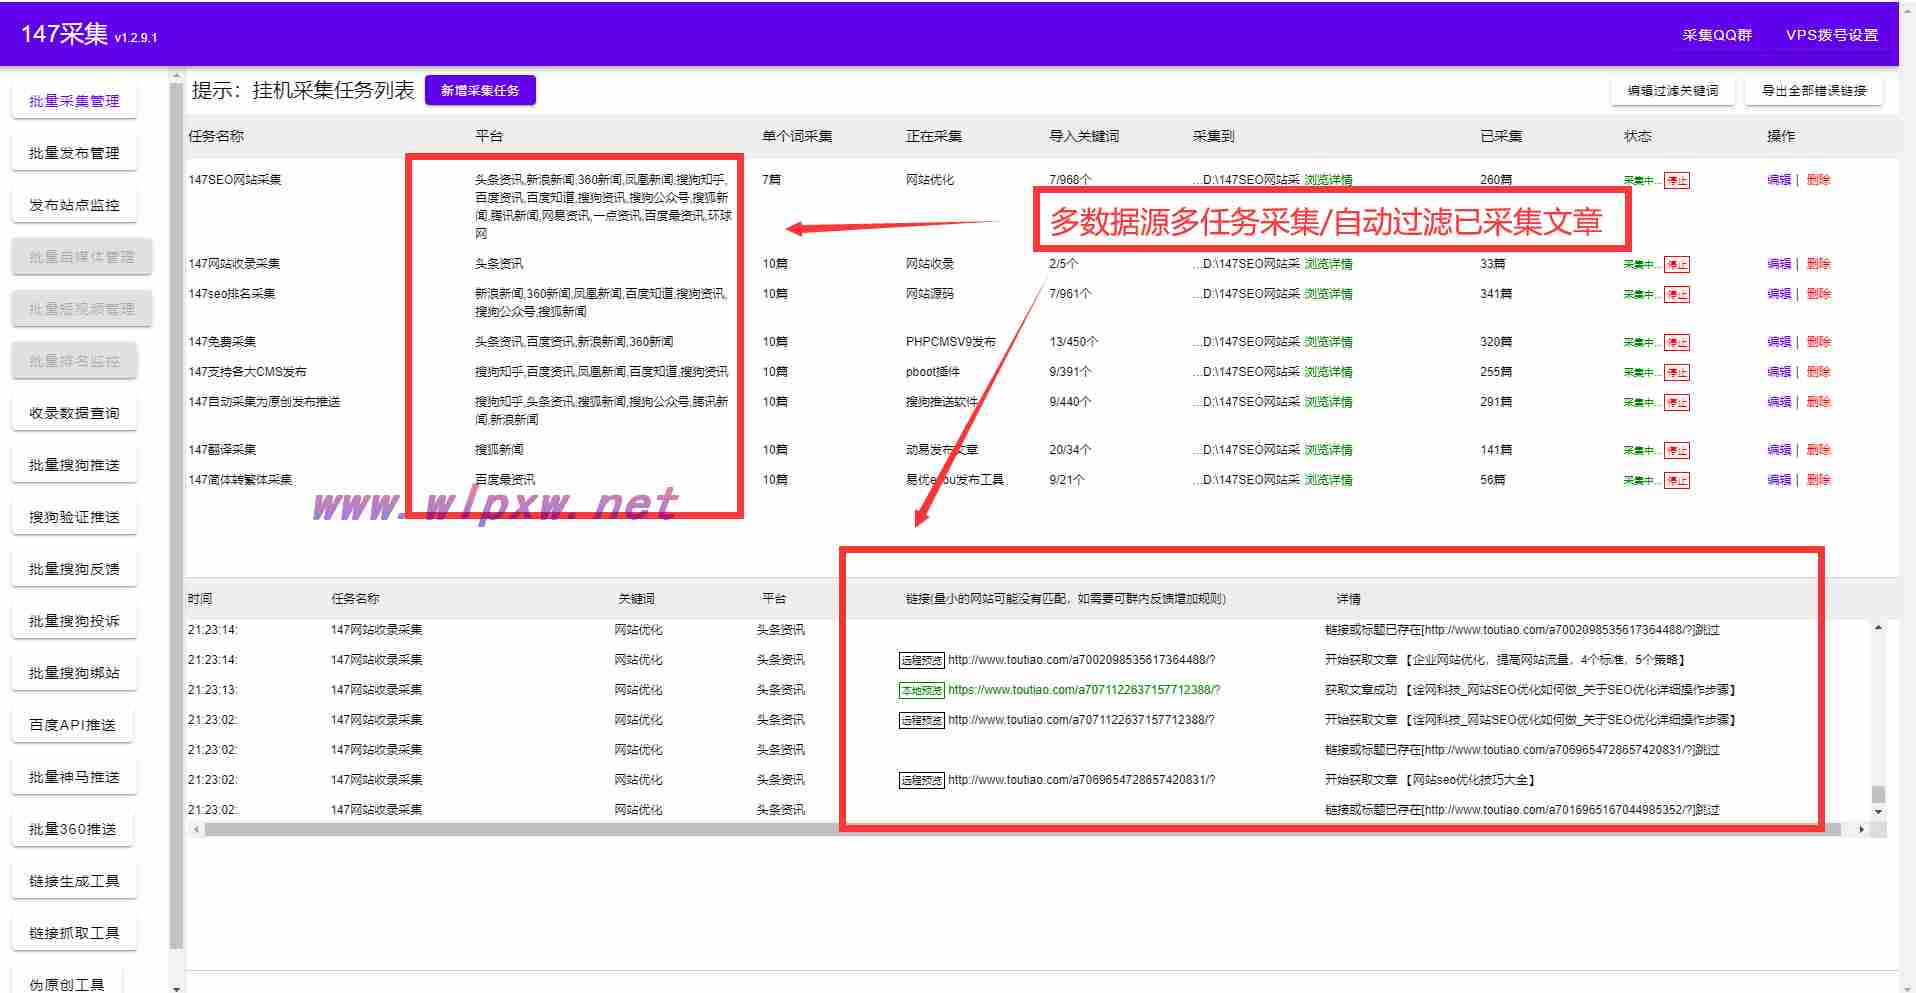Click the 已采集 column header
The height and width of the screenshot is (993, 1916).
(1501, 136)
